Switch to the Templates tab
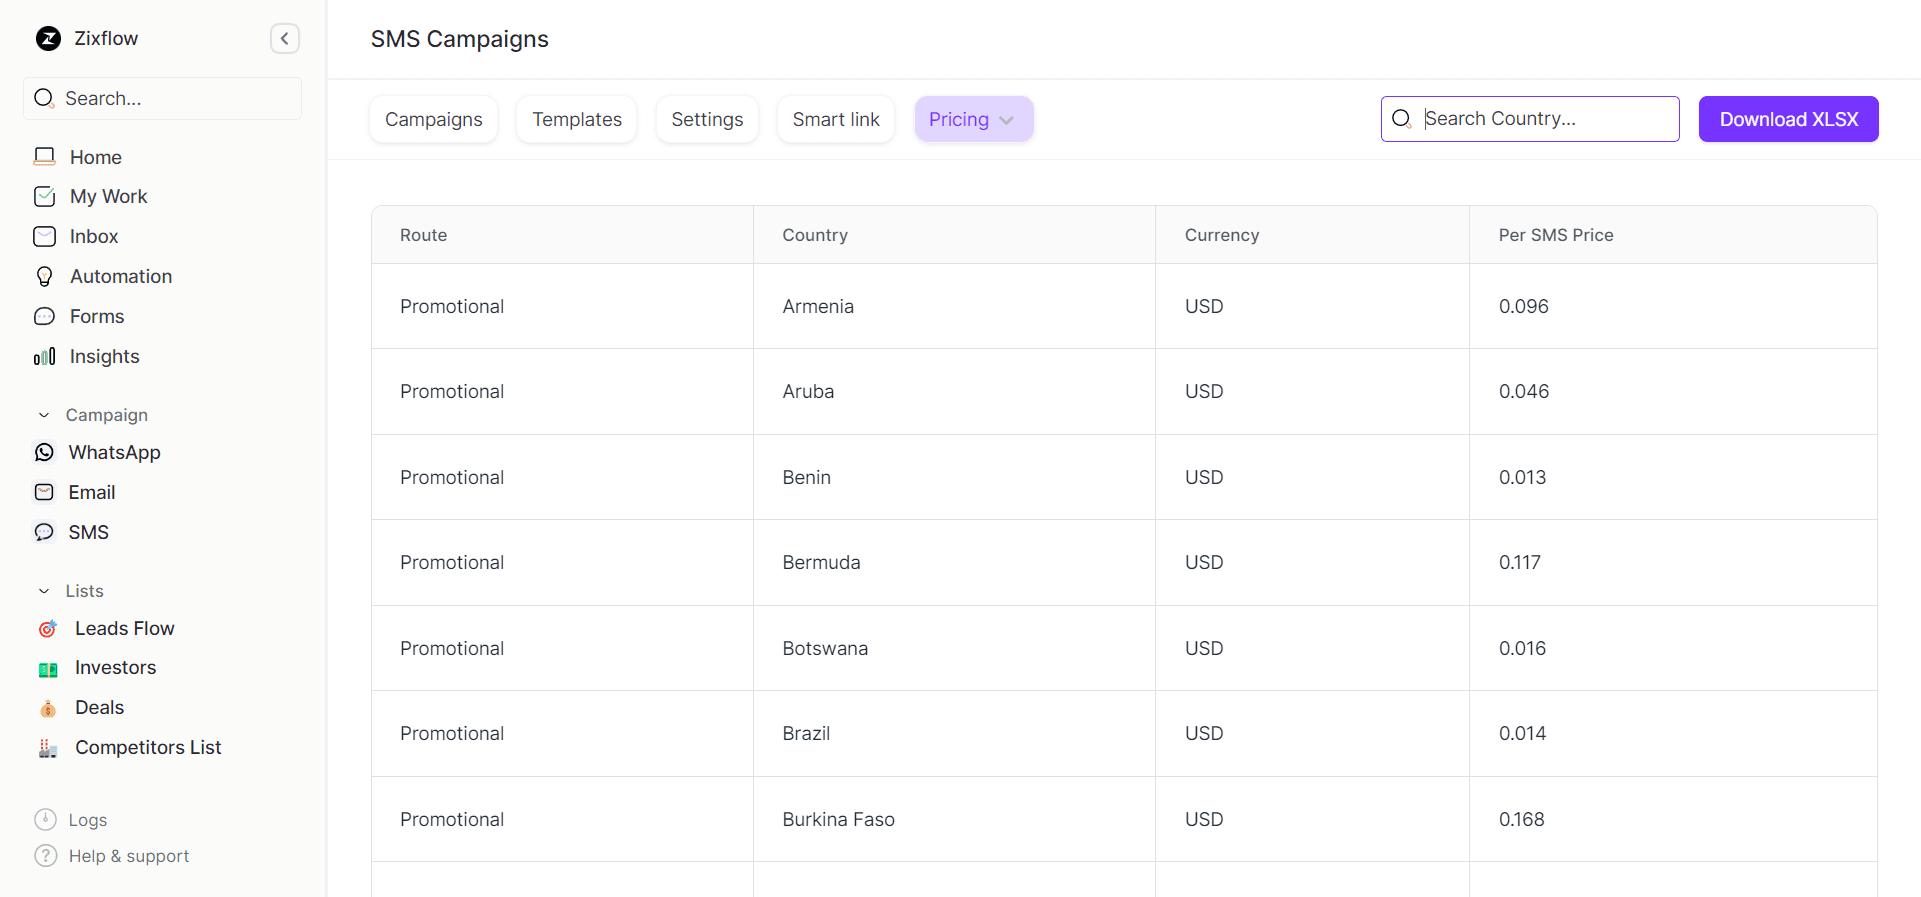This screenshot has width=1921, height=897. [577, 120]
